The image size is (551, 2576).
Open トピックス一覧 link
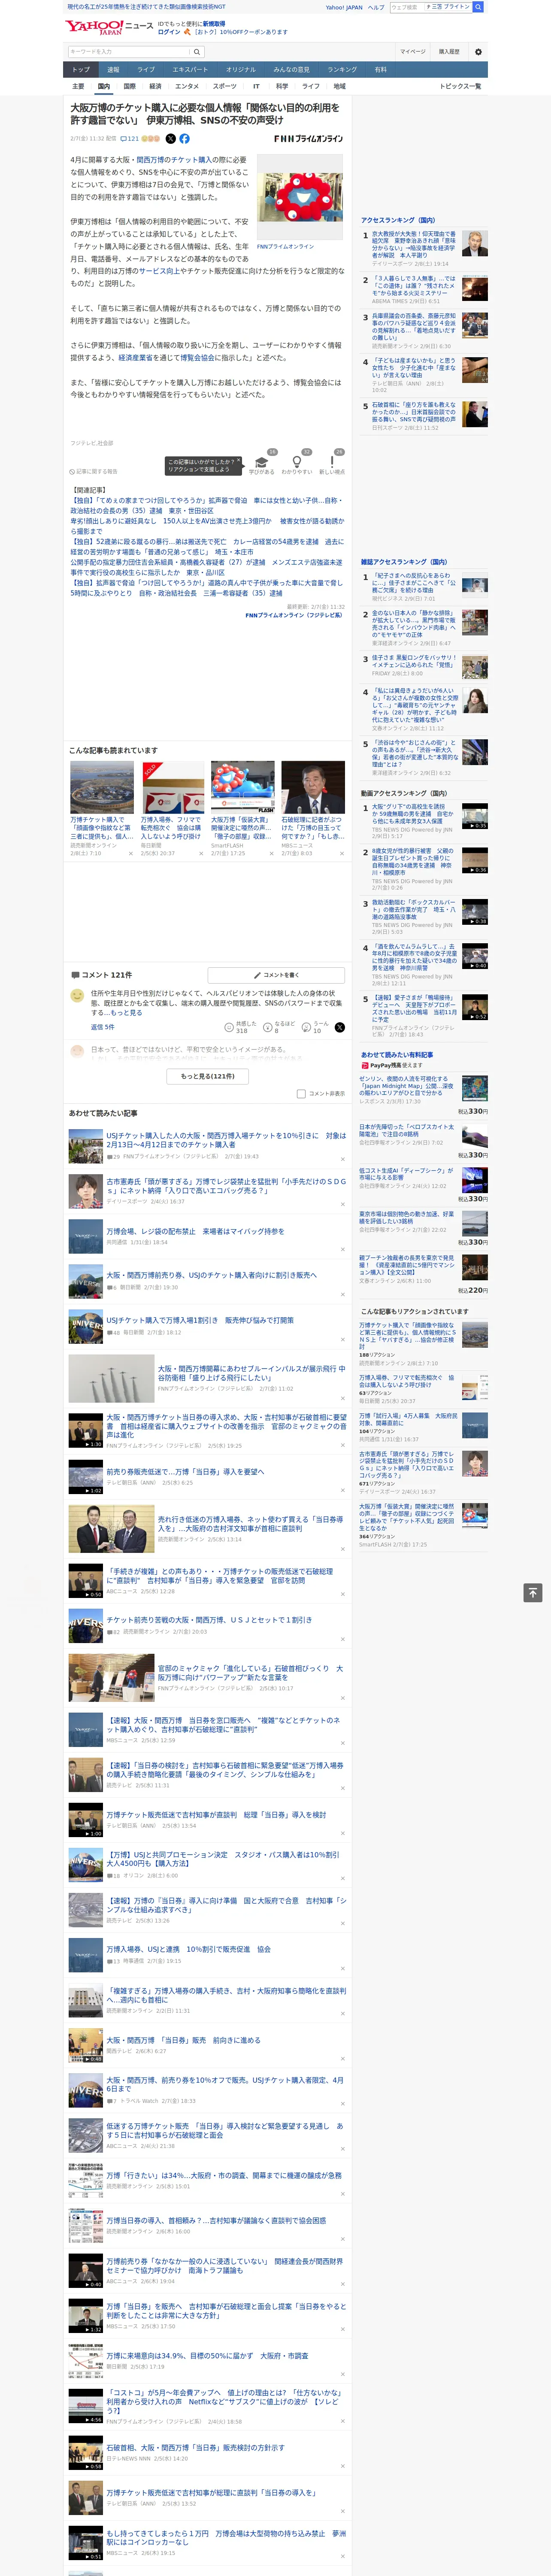tap(460, 86)
